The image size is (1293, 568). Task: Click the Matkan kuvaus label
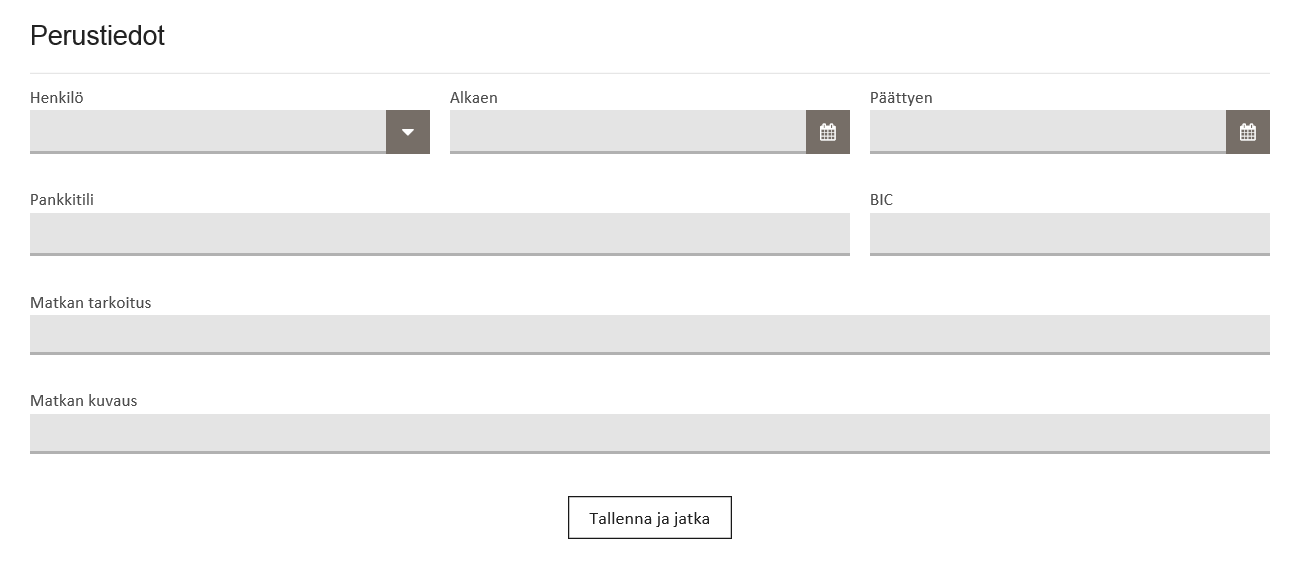[x=84, y=401]
